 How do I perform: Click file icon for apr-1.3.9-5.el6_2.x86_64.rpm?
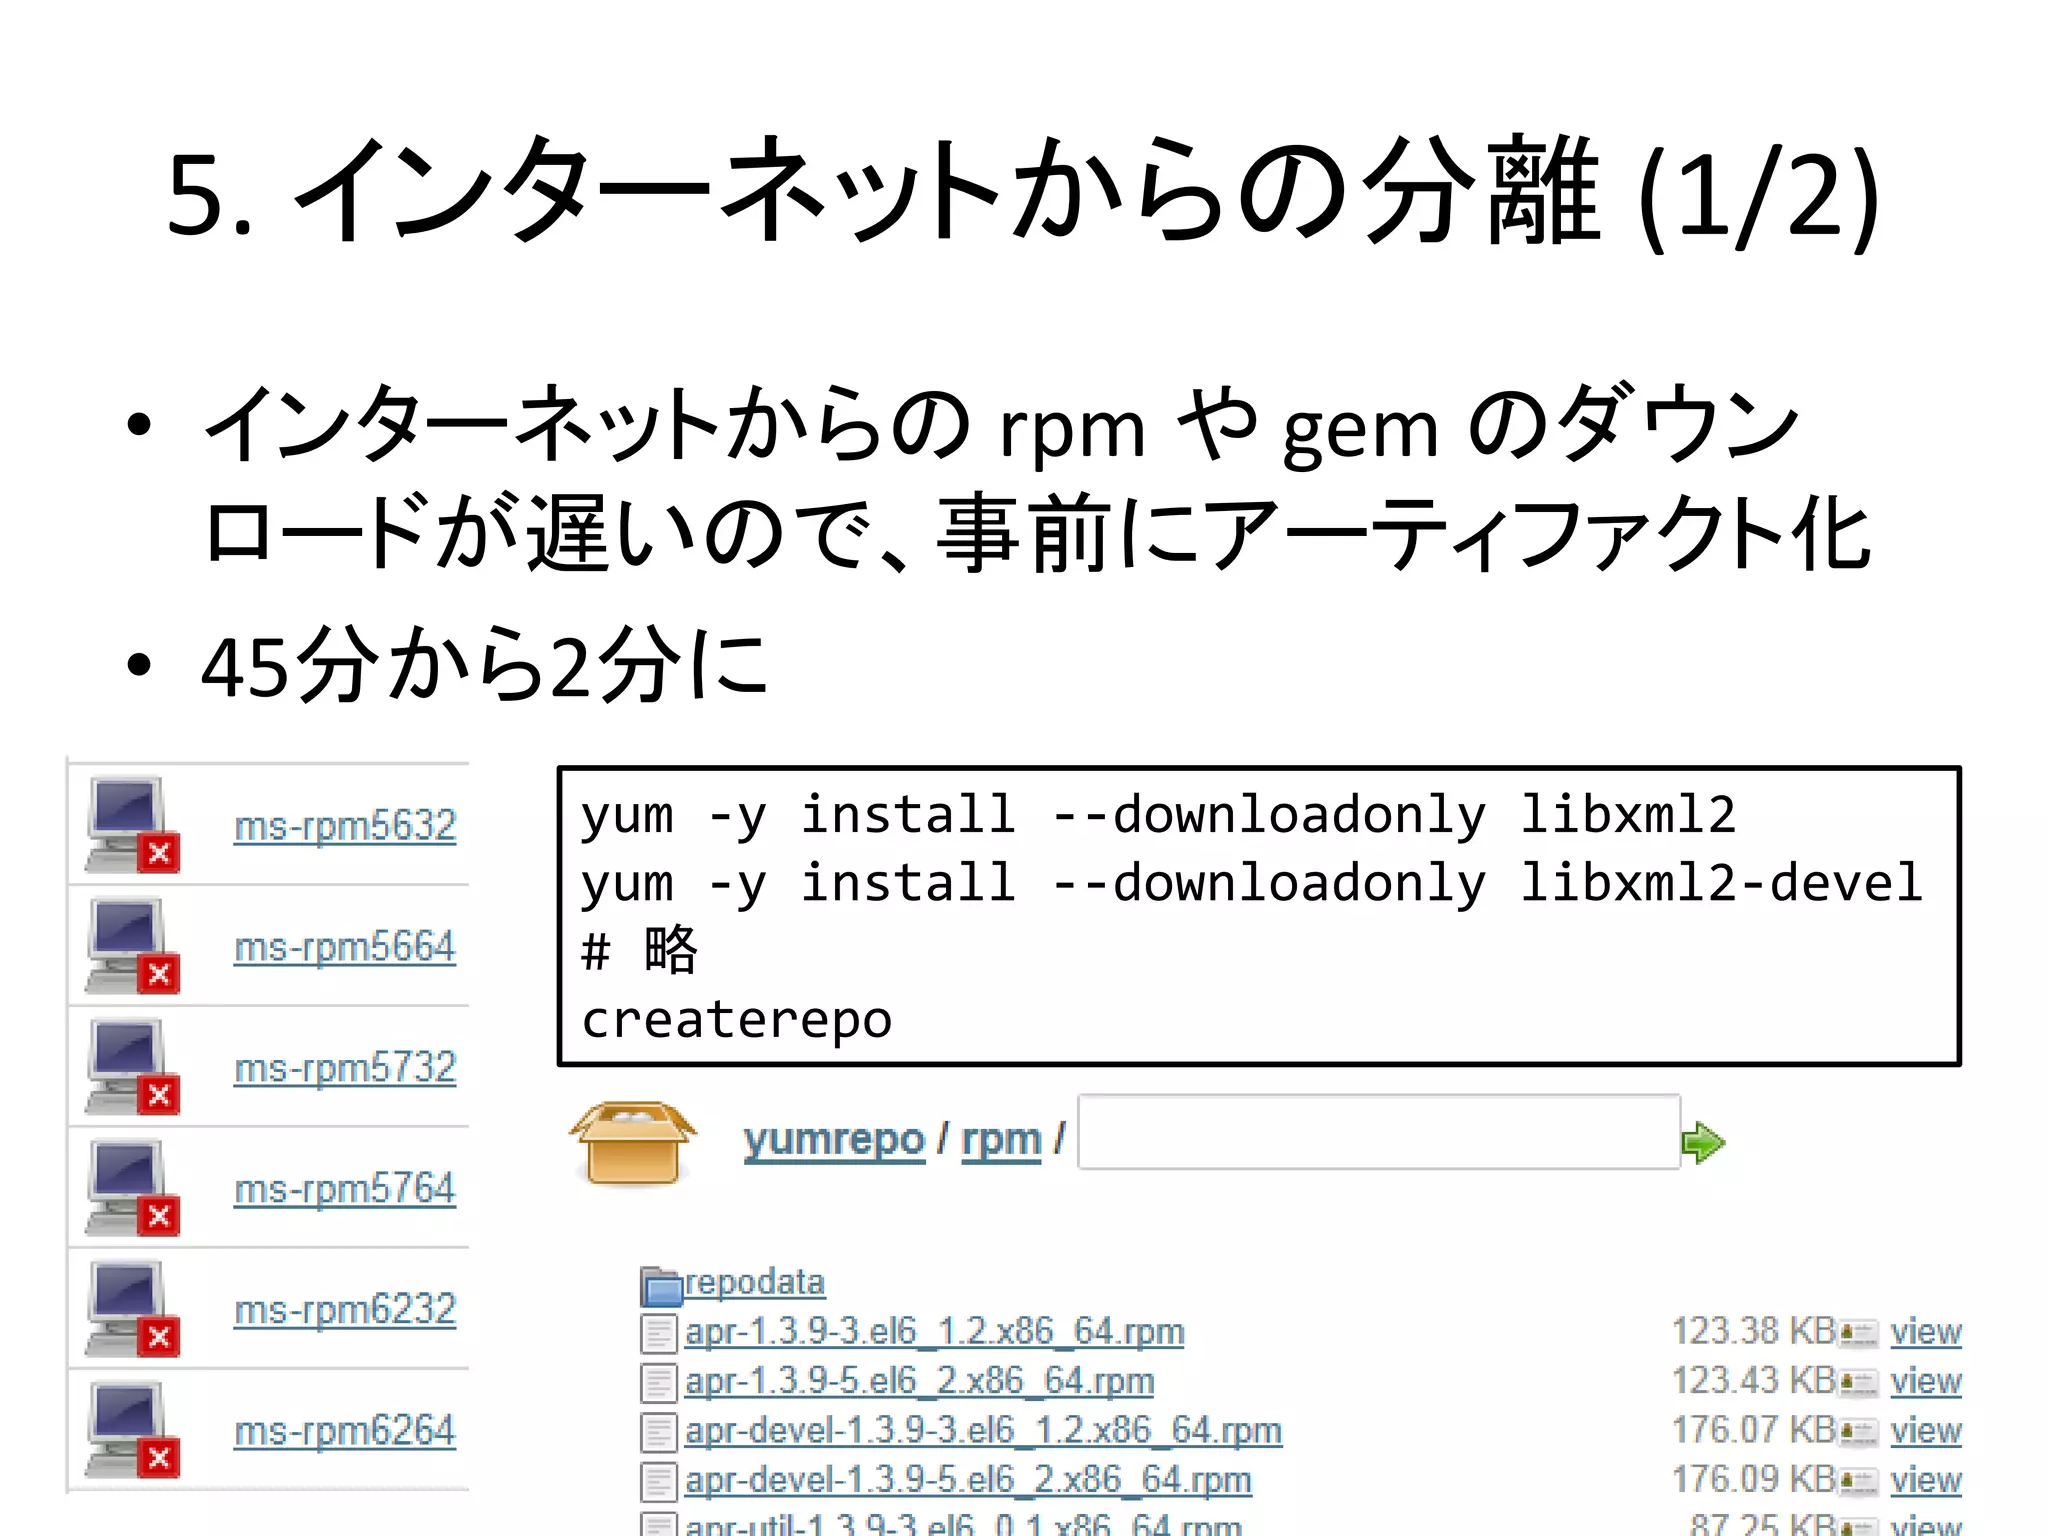tap(659, 1383)
